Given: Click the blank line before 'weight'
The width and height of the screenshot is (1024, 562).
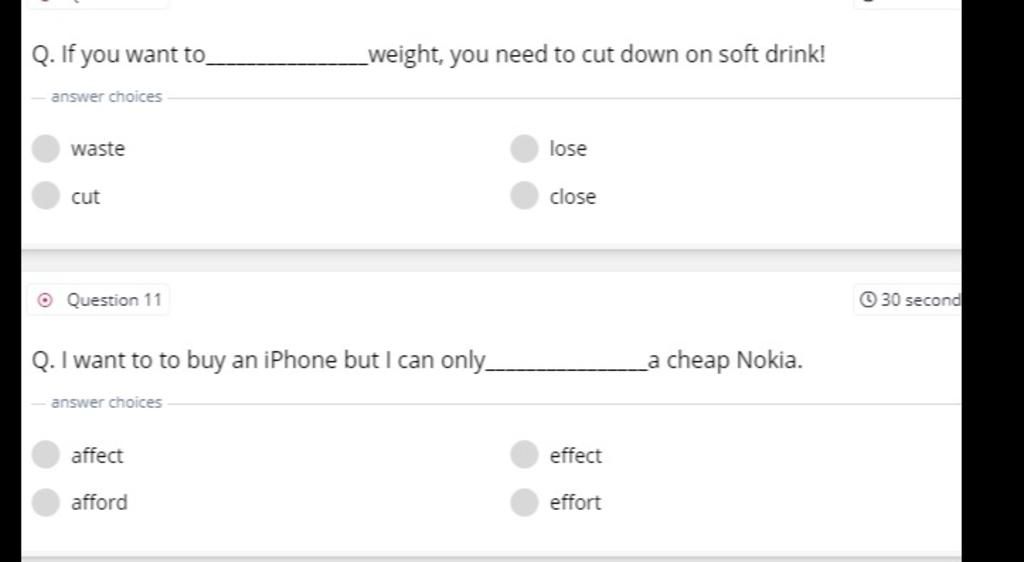Looking at the screenshot, I should (286, 58).
